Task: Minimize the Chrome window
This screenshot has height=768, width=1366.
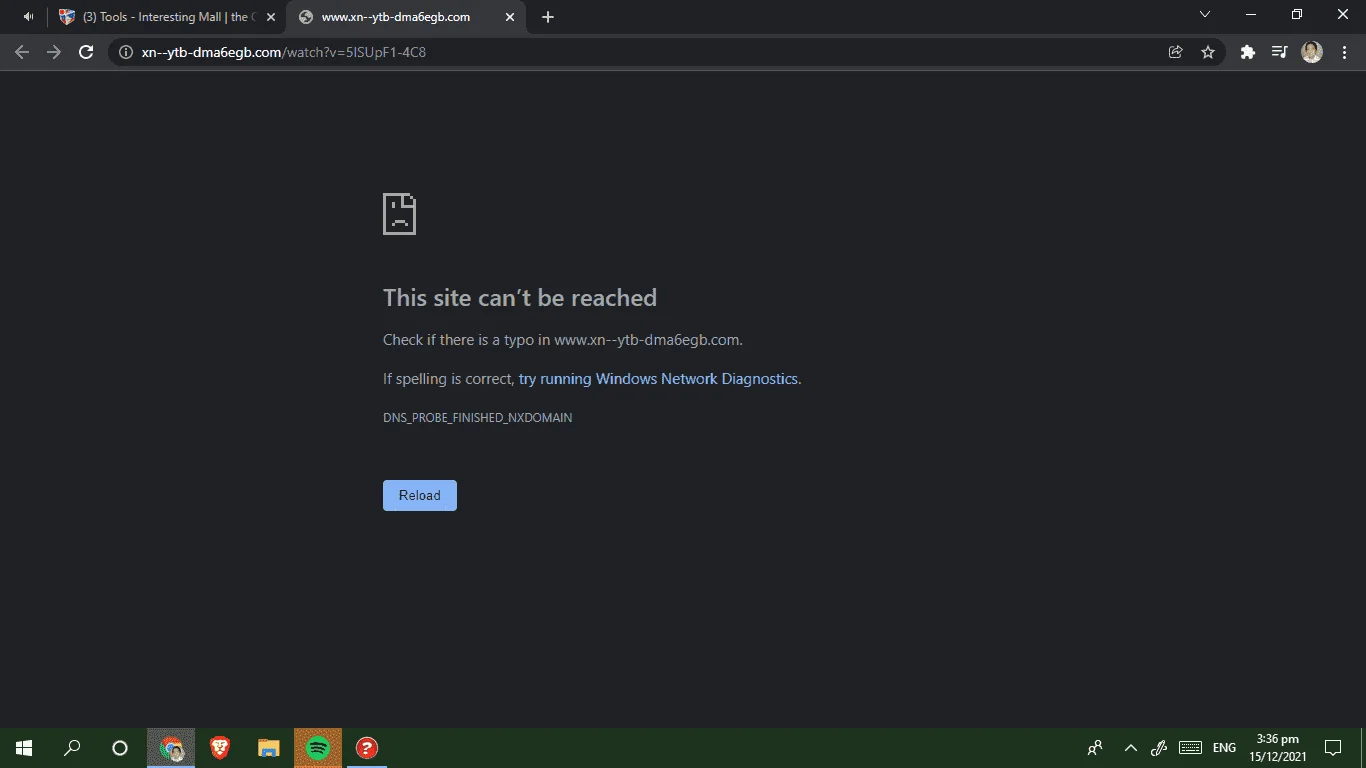Action: coord(1251,15)
